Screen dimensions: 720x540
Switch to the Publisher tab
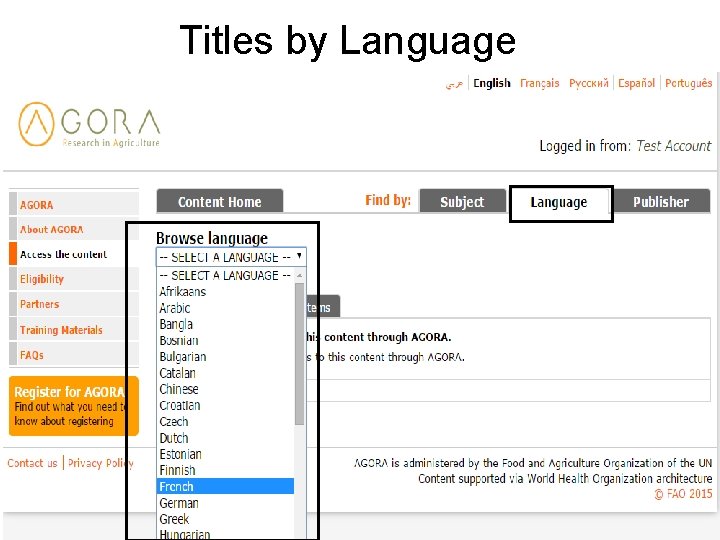[661, 201]
